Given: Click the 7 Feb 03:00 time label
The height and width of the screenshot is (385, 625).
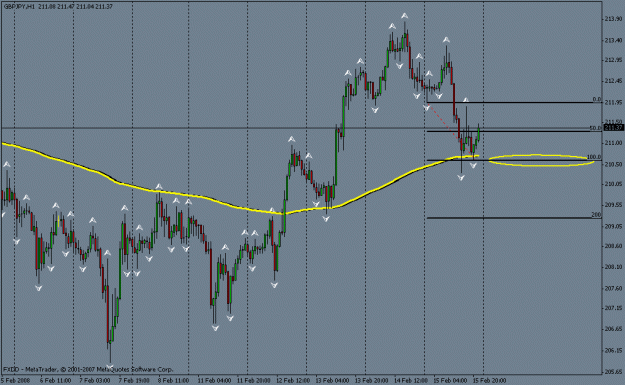Looking at the screenshot, I should pos(94,380).
